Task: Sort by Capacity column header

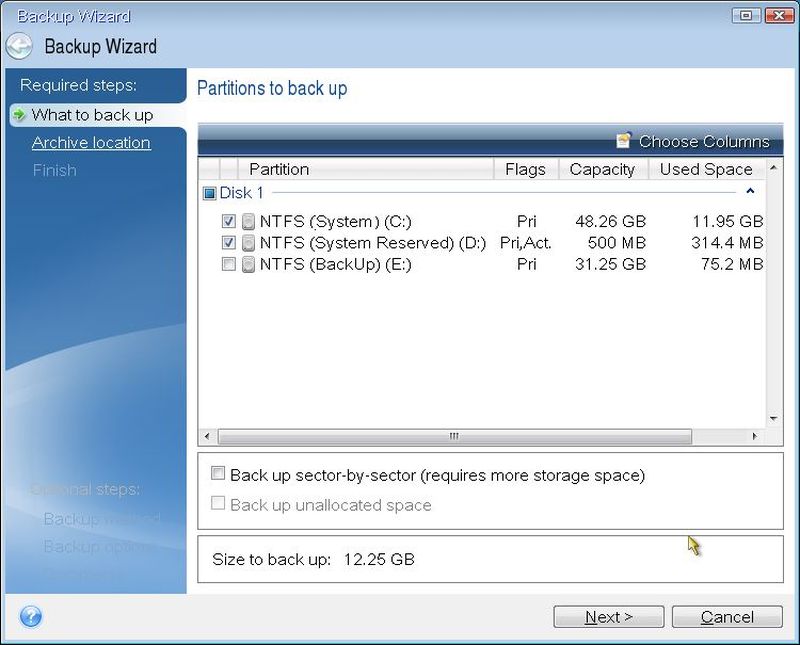Action: click(x=601, y=169)
